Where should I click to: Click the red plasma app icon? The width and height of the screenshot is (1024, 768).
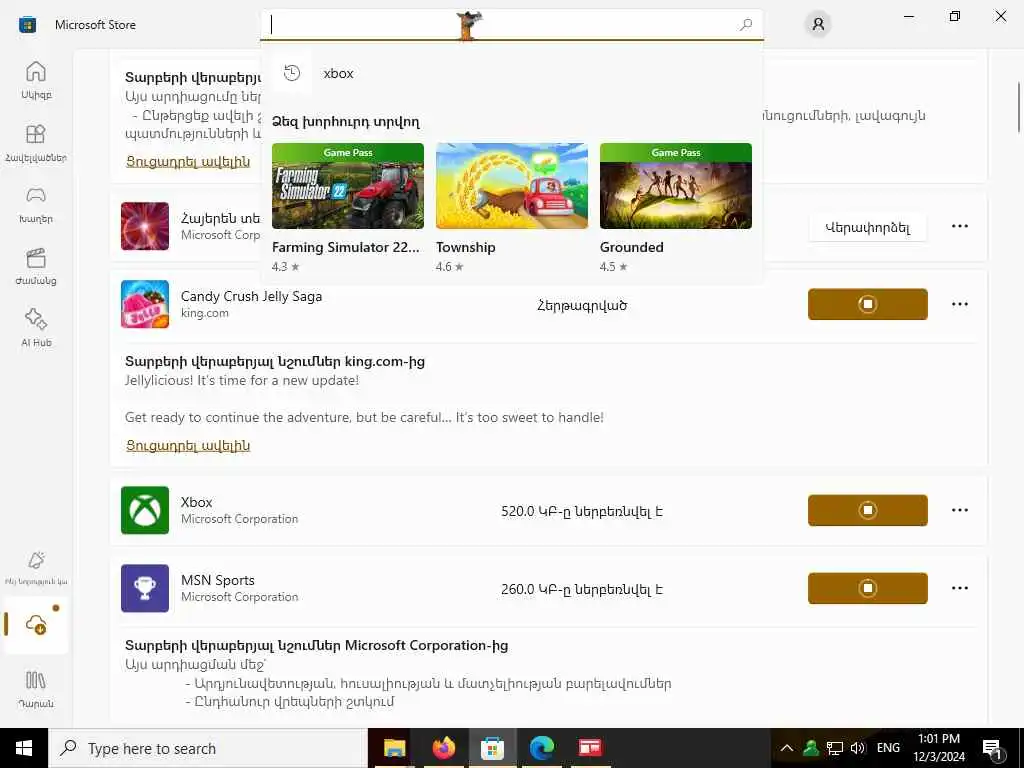point(145,226)
